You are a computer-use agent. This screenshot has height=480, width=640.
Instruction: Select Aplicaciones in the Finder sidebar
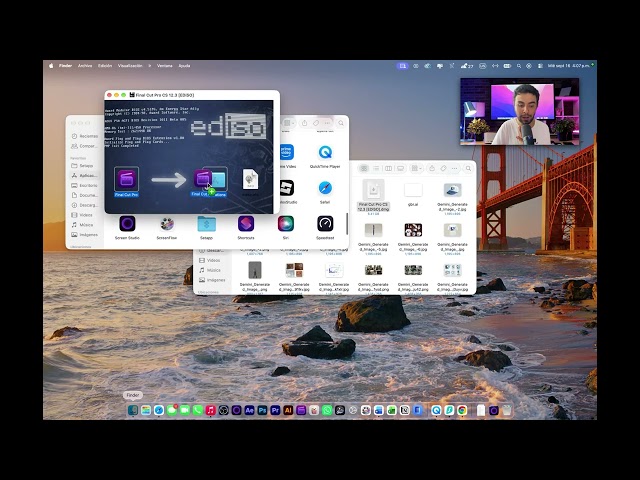pyautogui.click(x=84, y=176)
